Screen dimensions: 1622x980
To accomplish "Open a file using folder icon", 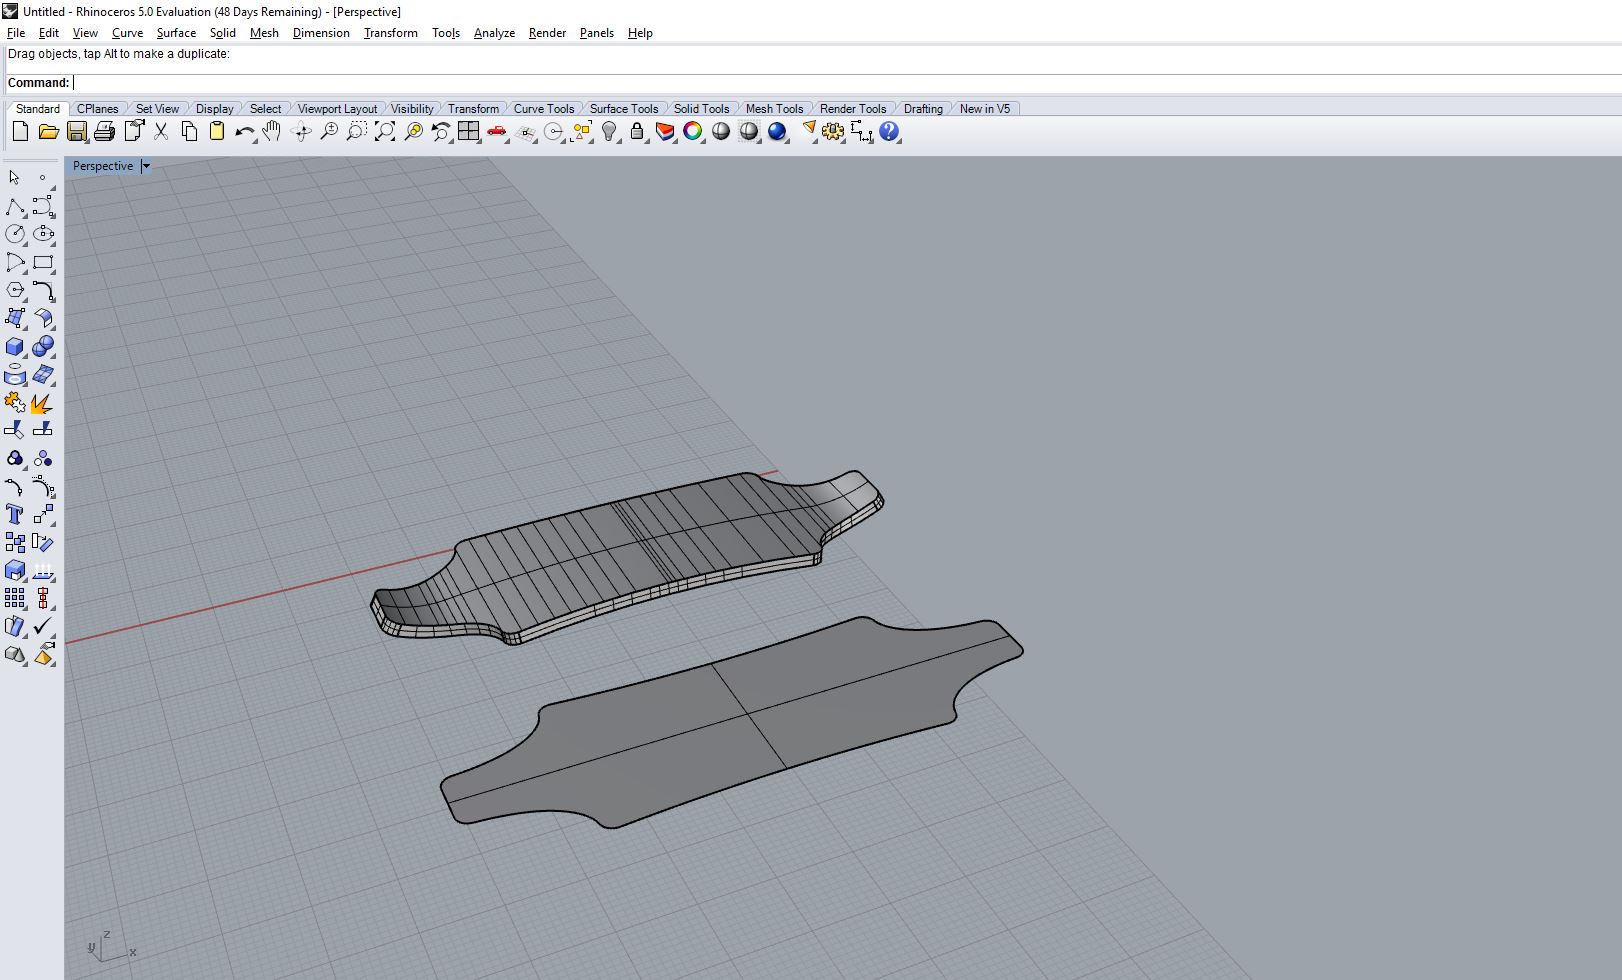I will click(x=48, y=131).
